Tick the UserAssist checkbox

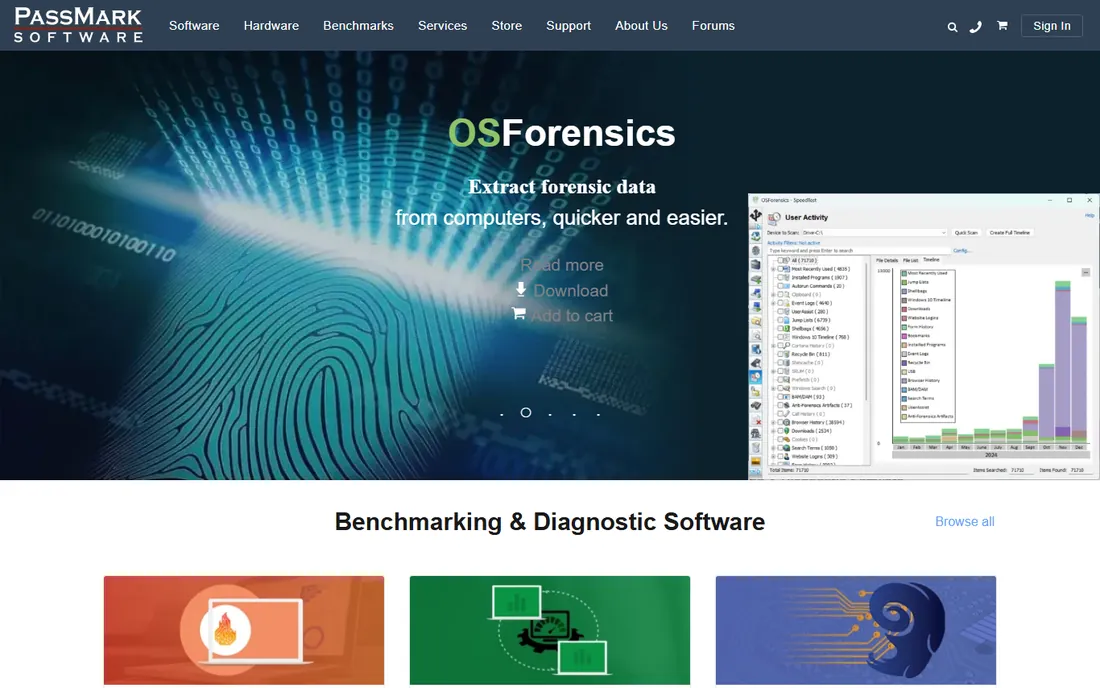pos(780,311)
